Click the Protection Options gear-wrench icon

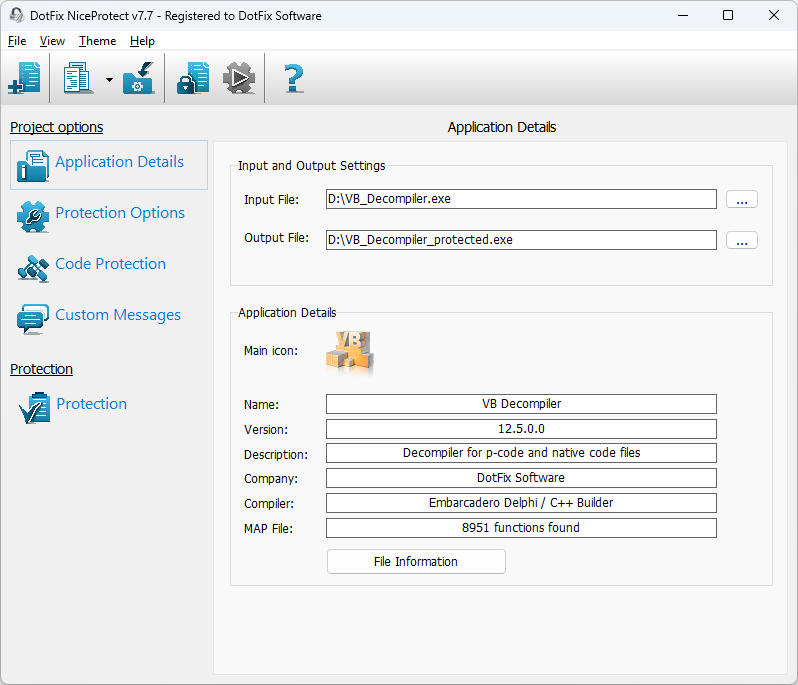(x=33, y=216)
